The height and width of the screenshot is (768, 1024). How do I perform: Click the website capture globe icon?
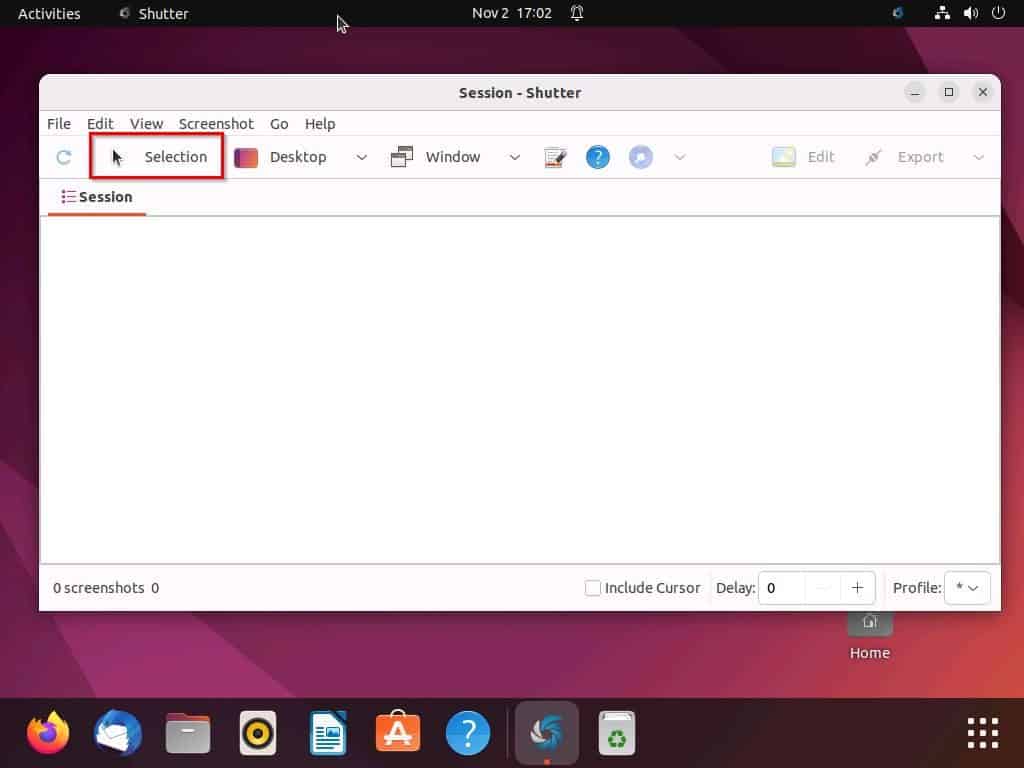(x=641, y=157)
